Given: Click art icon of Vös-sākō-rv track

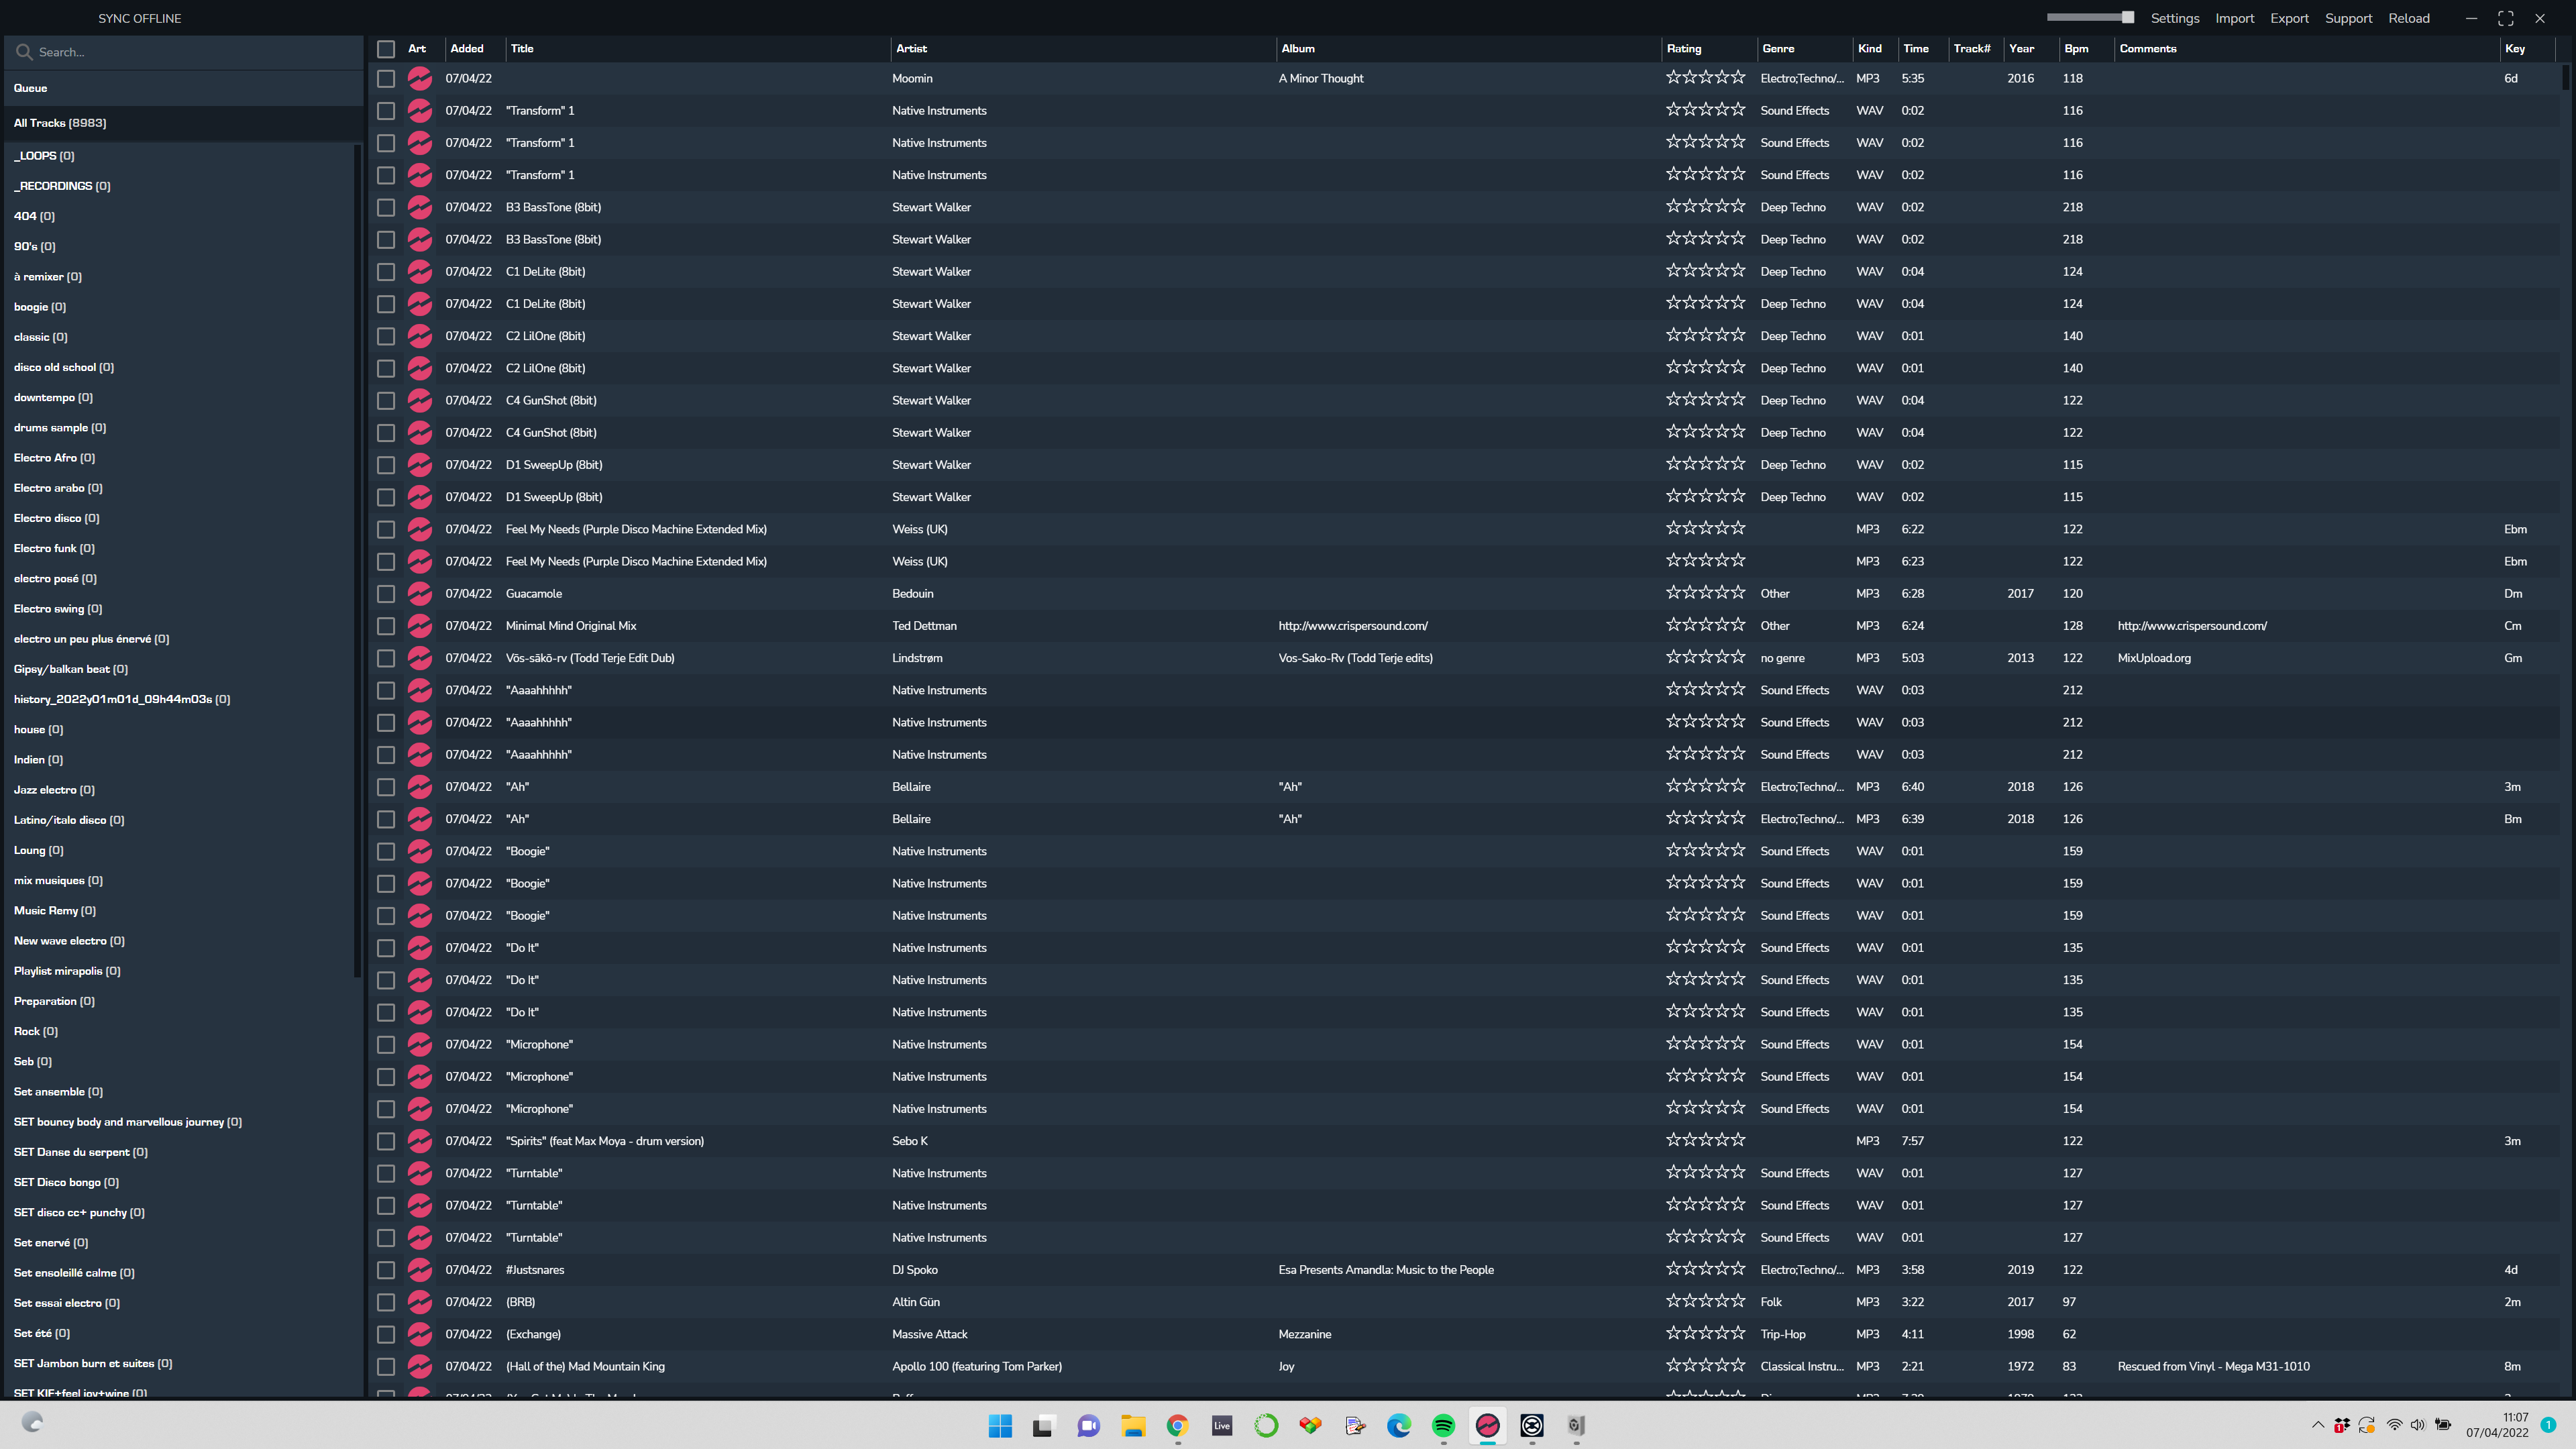Looking at the screenshot, I should 420,658.
